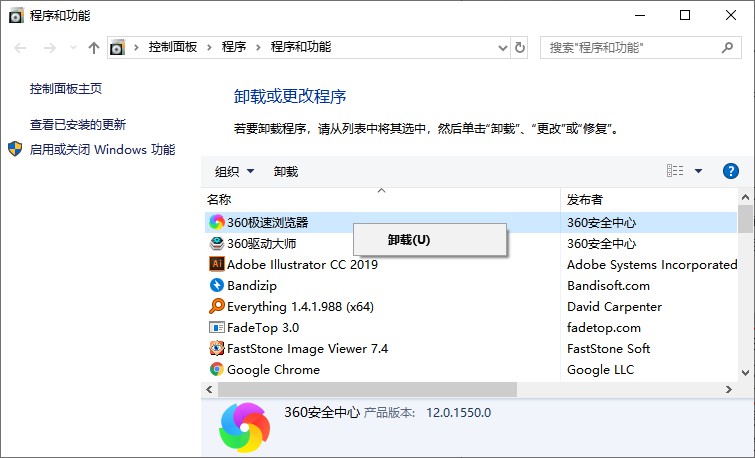Click publisher Bandisoft.com
This screenshot has height=458, width=755.
(x=609, y=286)
